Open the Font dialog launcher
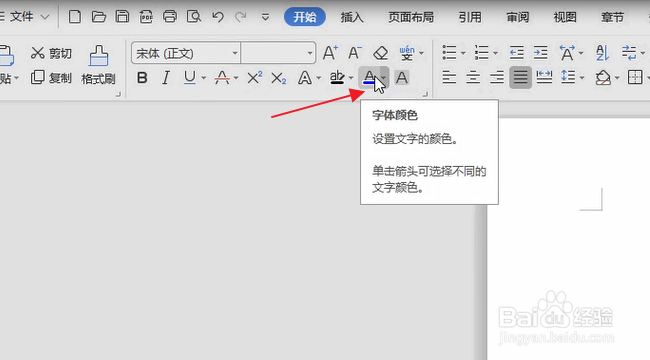 [x=425, y=95]
